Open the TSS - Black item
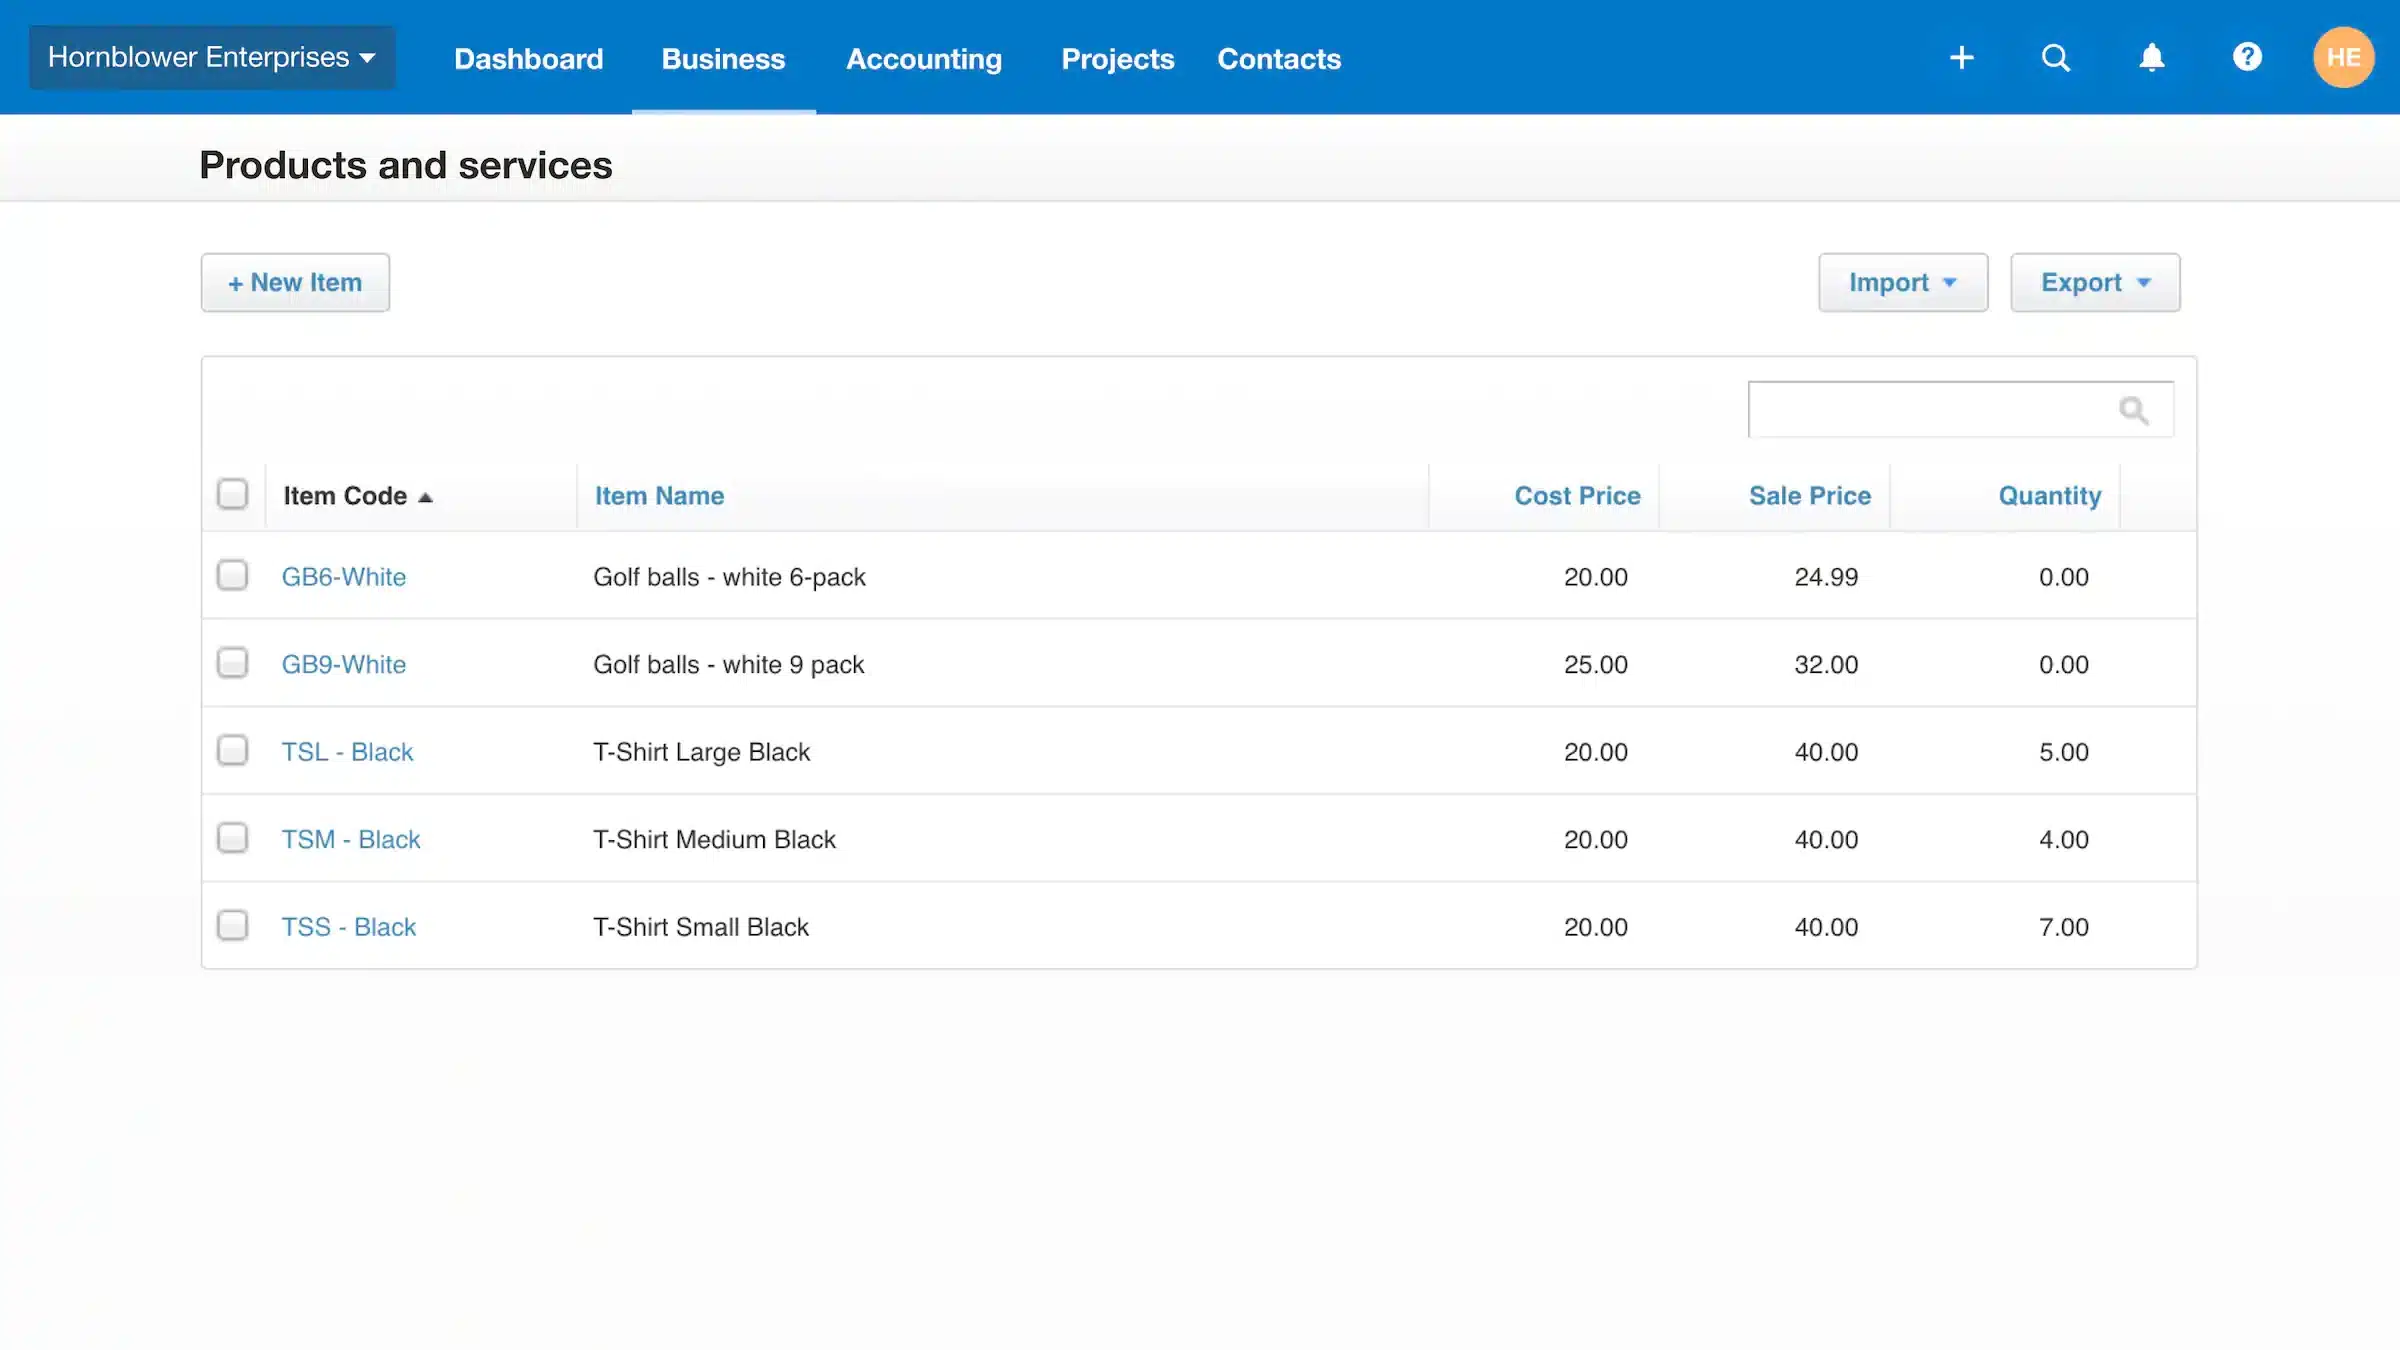Image resolution: width=2400 pixels, height=1350 pixels. 348,926
